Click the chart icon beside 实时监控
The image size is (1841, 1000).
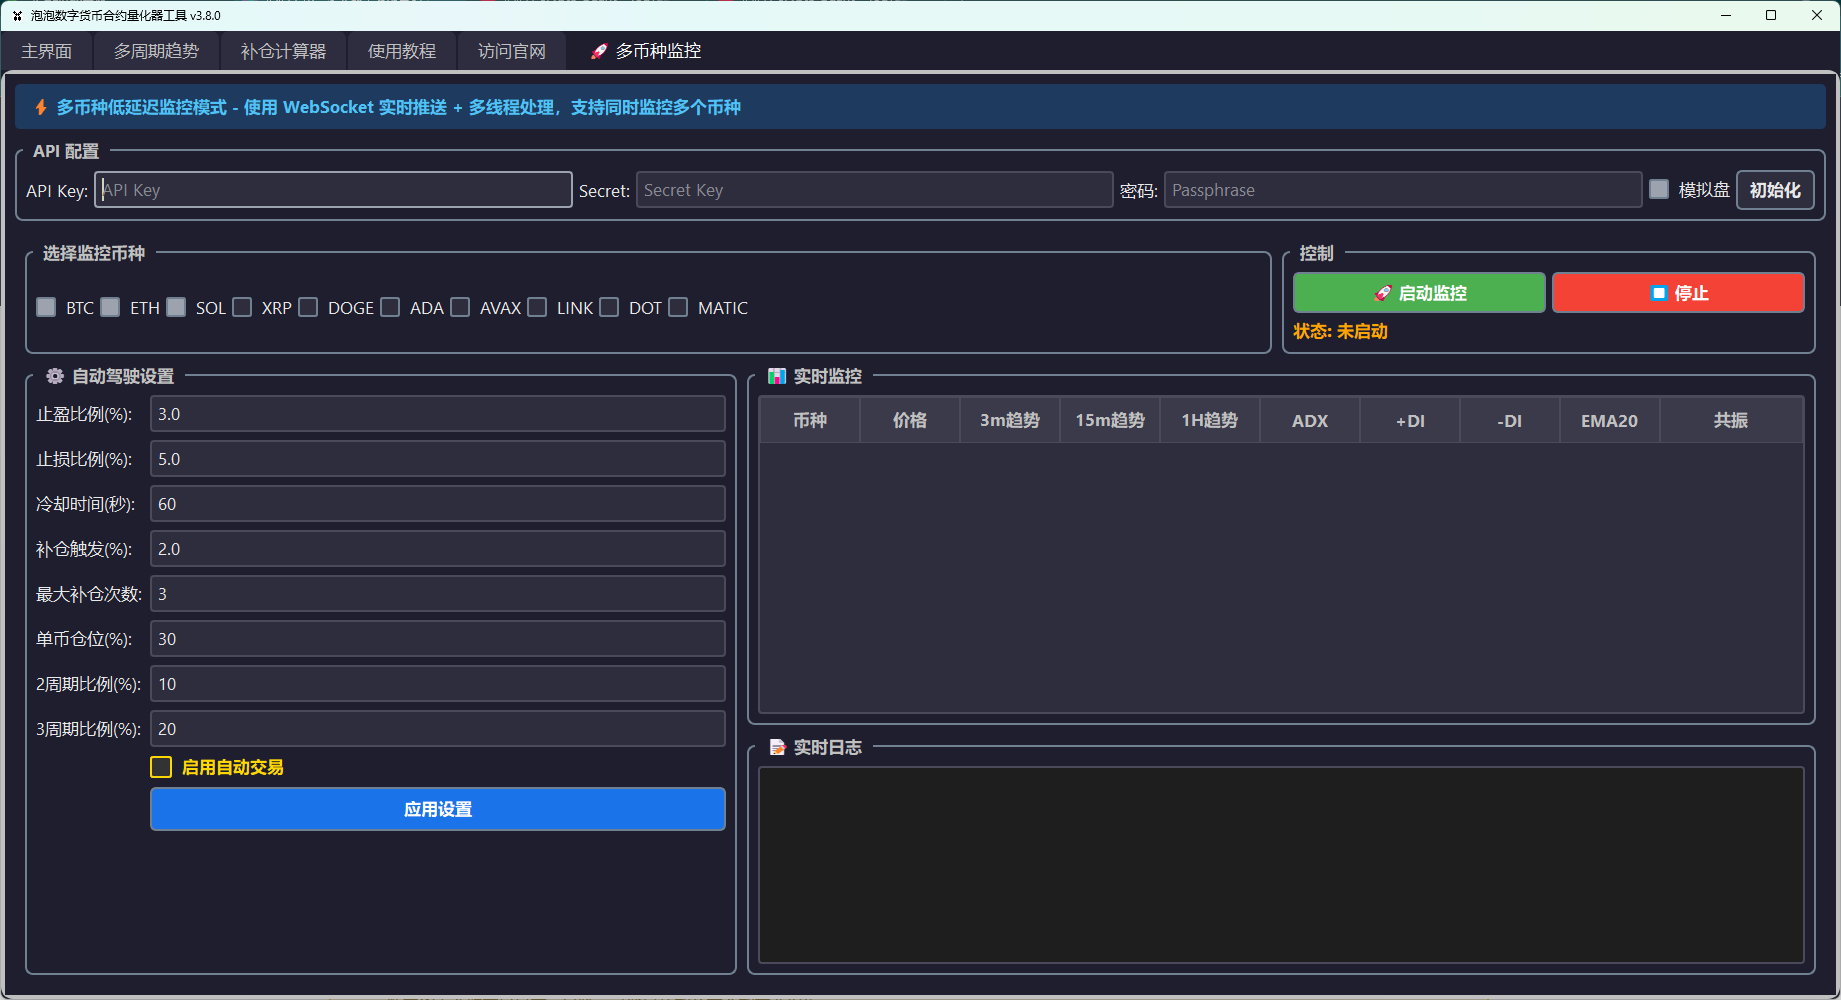point(777,377)
